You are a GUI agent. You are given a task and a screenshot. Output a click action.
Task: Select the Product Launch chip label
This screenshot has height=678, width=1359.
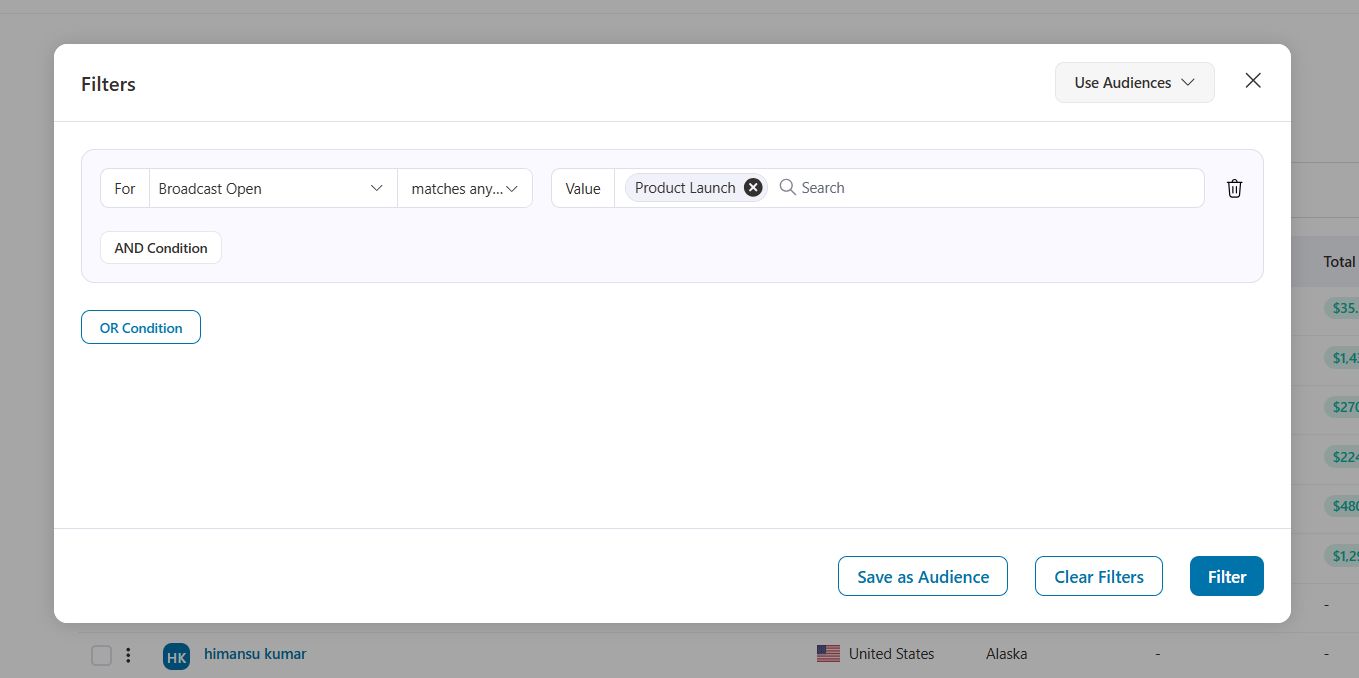tap(685, 188)
